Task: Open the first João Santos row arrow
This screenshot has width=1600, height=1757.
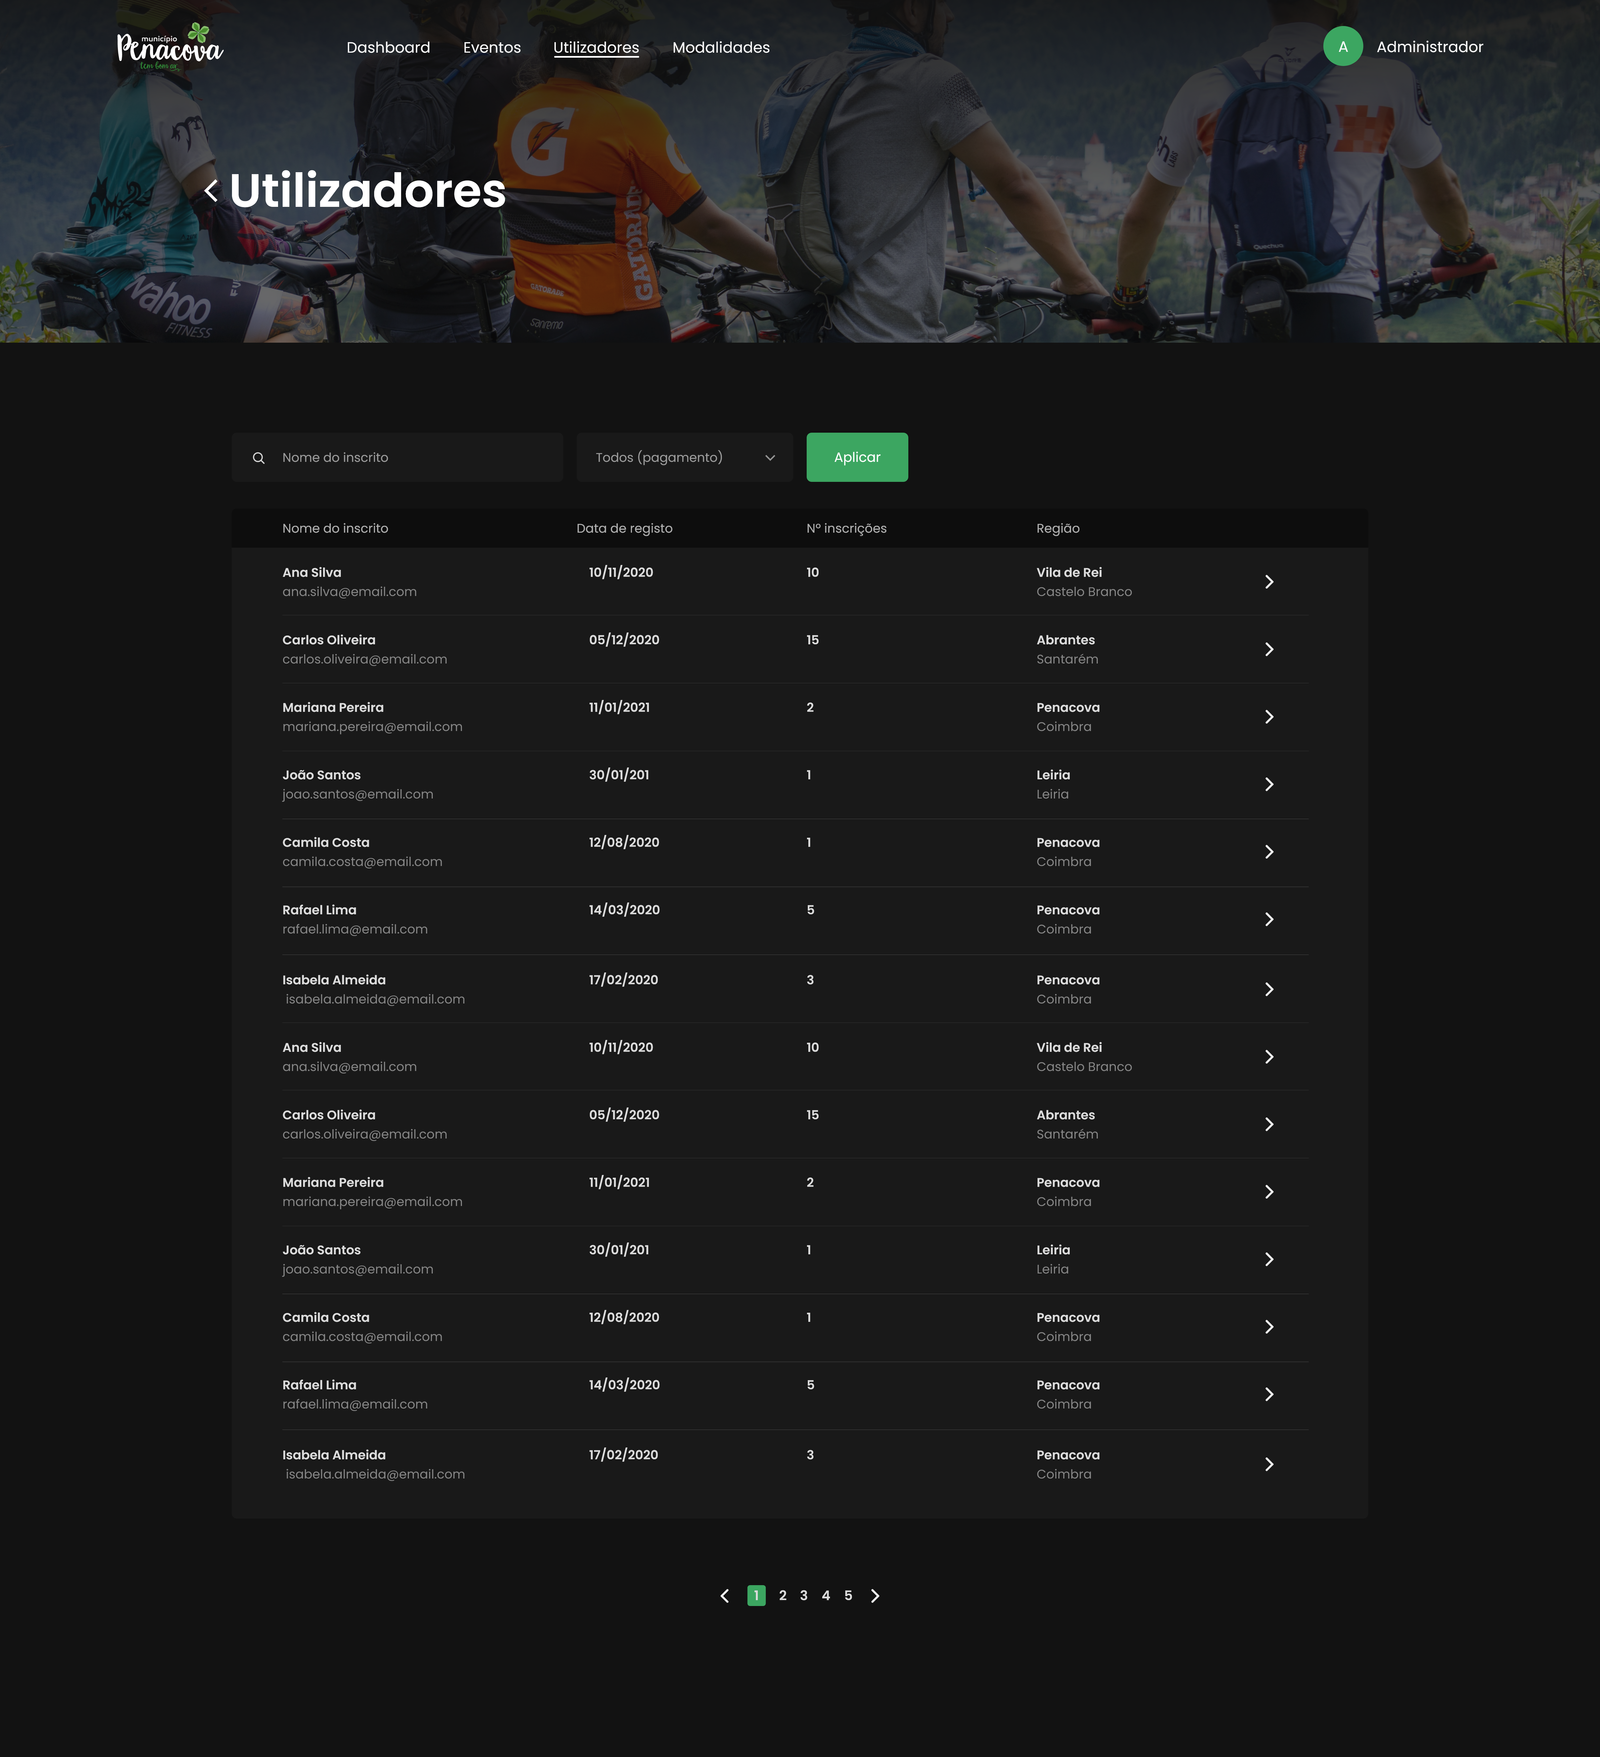Action: click(1269, 785)
